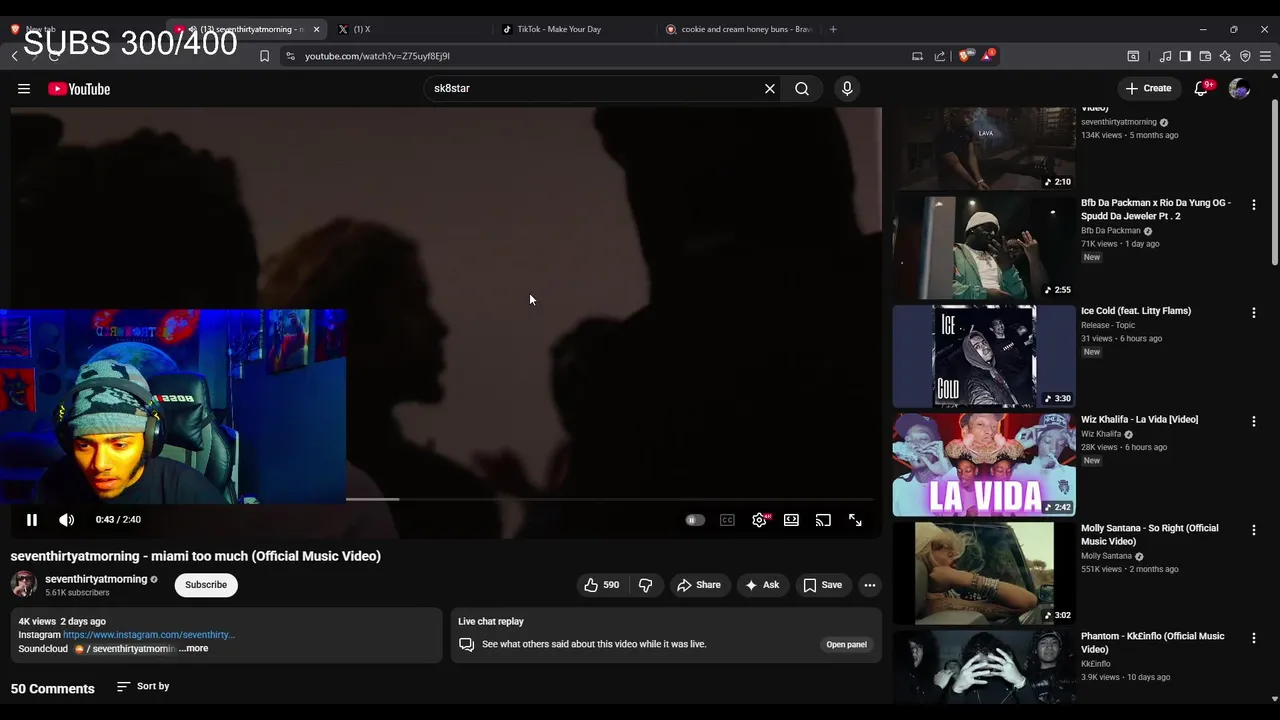Open the Brave VPN shield icon
Image resolution: width=1280 pixels, height=720 pixels.
pyautogui.click(x=1246, y=57)
